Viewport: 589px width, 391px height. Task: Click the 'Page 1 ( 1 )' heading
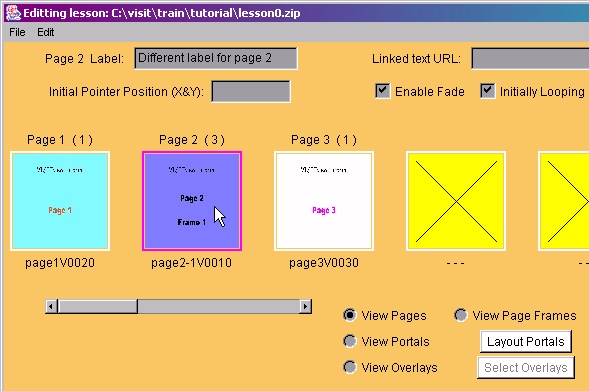(x=60, y=140)
